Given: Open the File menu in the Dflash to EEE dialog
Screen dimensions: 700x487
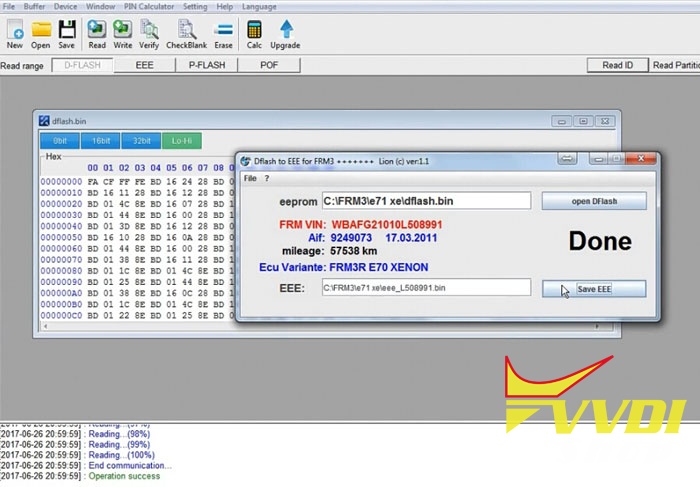Looking at the screenshot, I should [250, 178].
